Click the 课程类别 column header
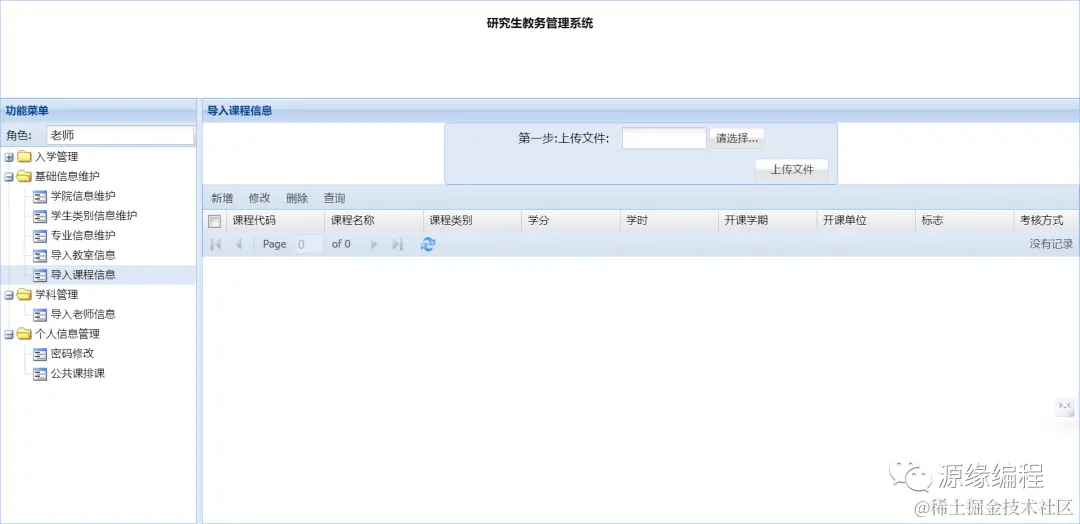Image resolution: width=1080 pixels, height=524 pixels. 472,221
